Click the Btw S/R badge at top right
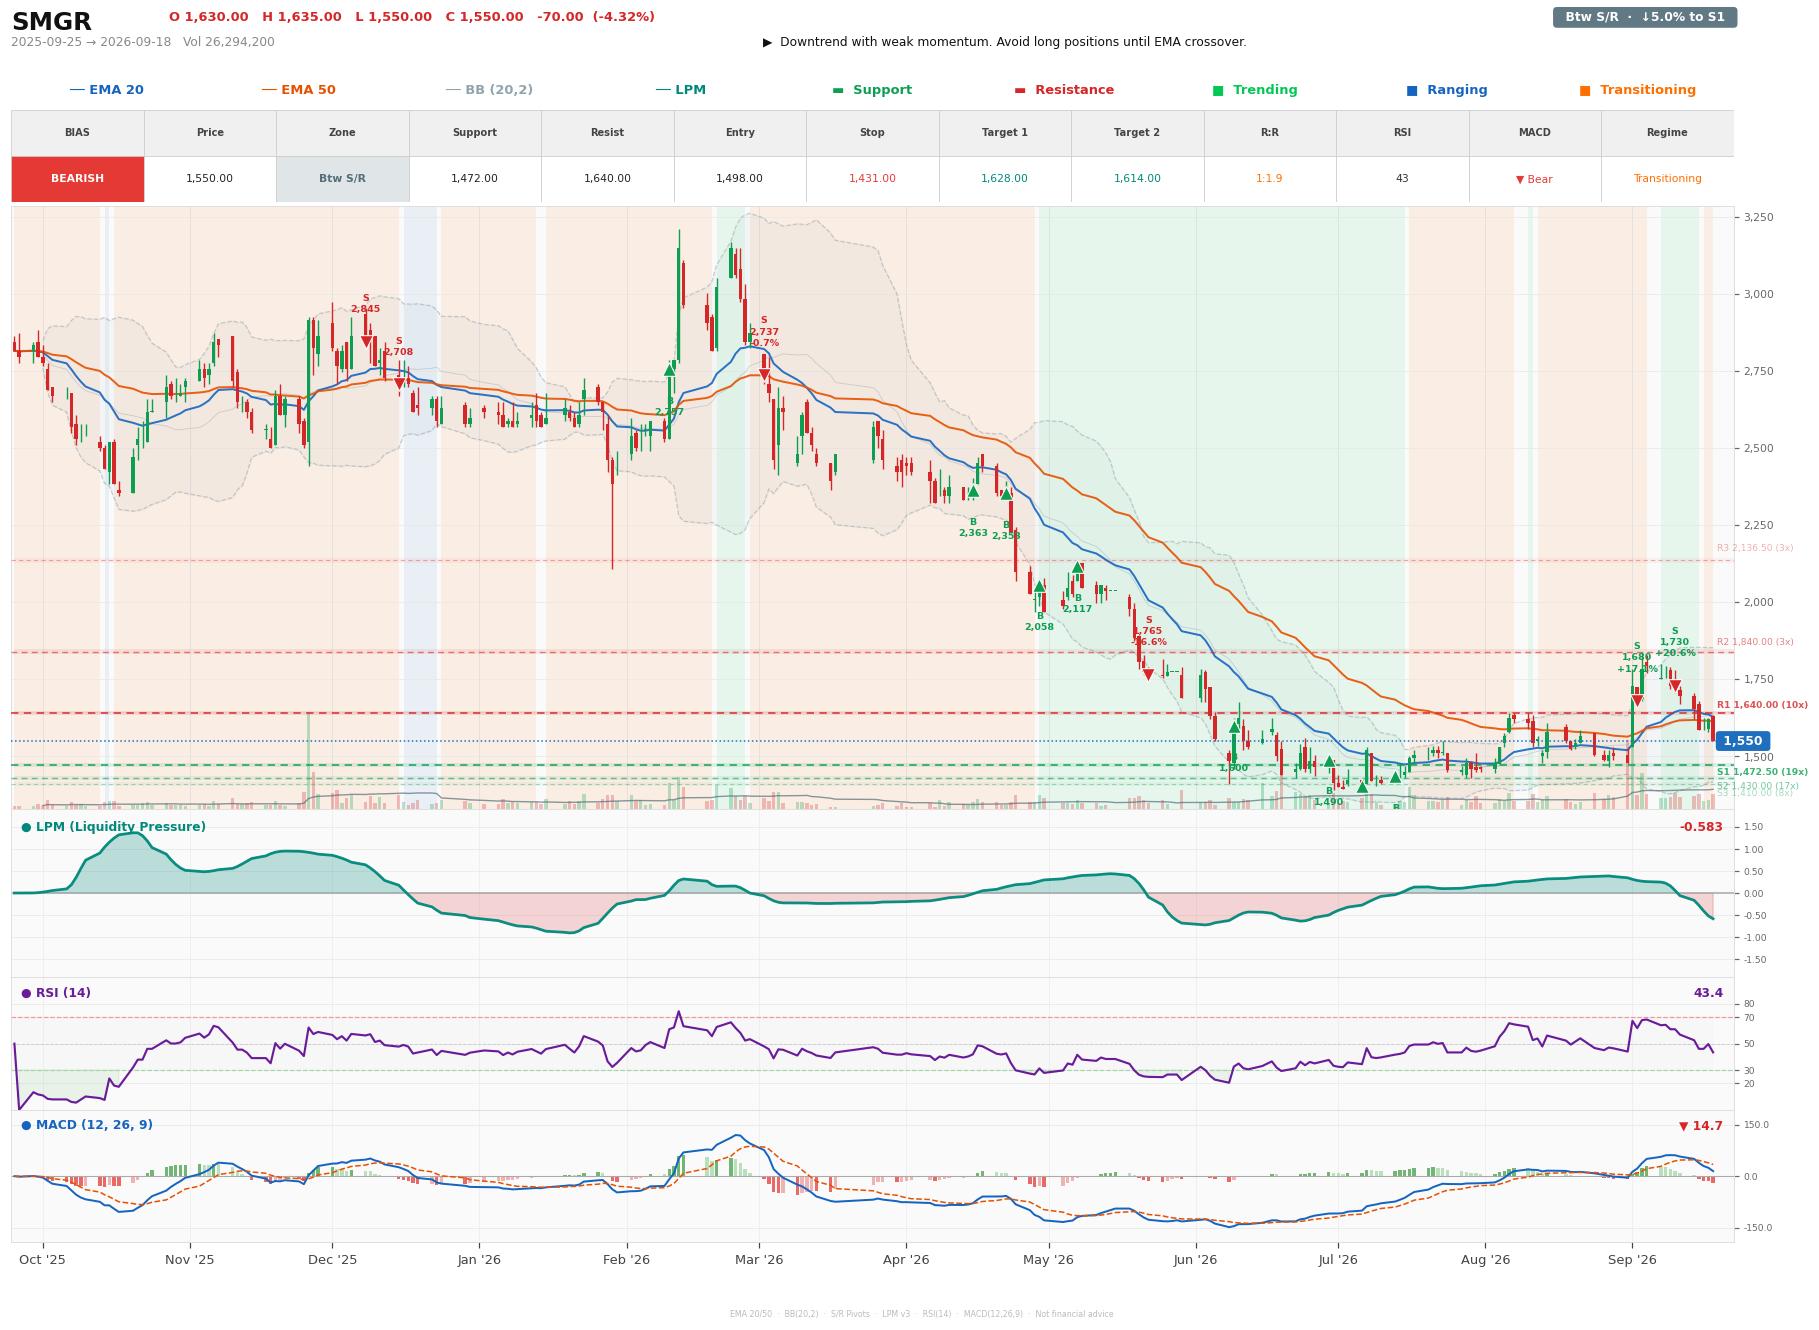This screenshot has height=1330, width=1819. 1645,17
